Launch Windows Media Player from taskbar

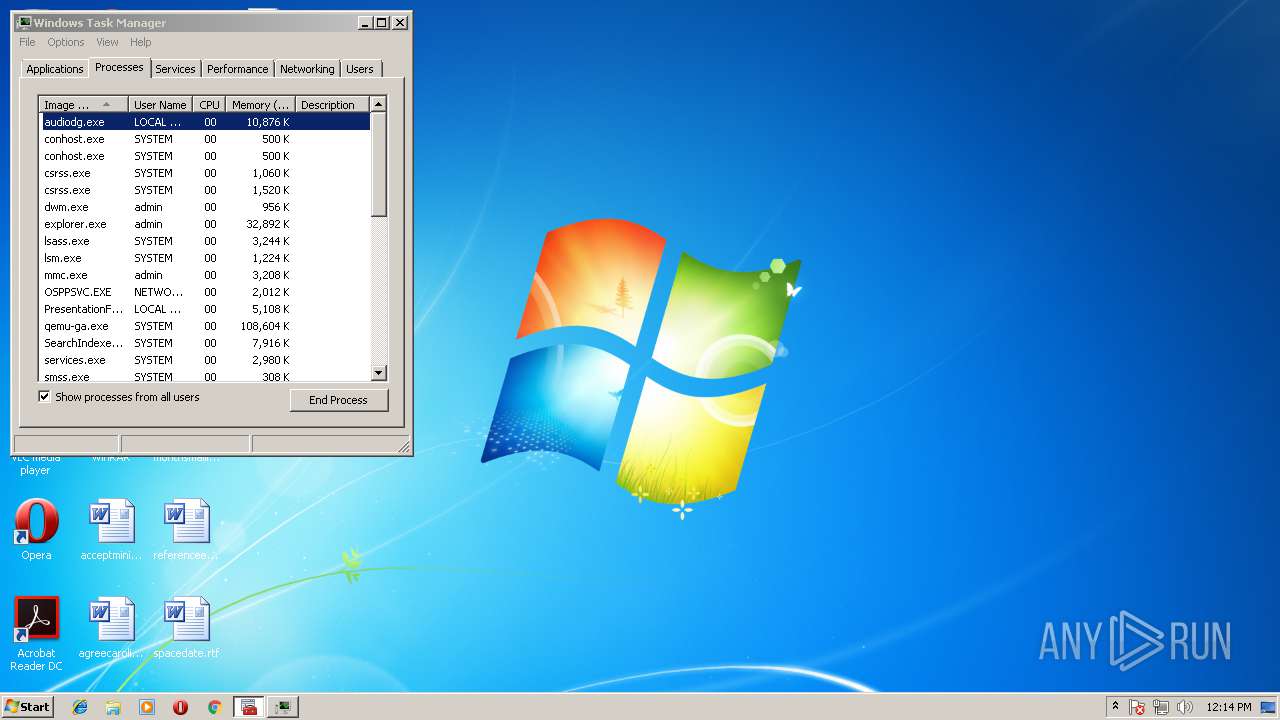(147, 707)
